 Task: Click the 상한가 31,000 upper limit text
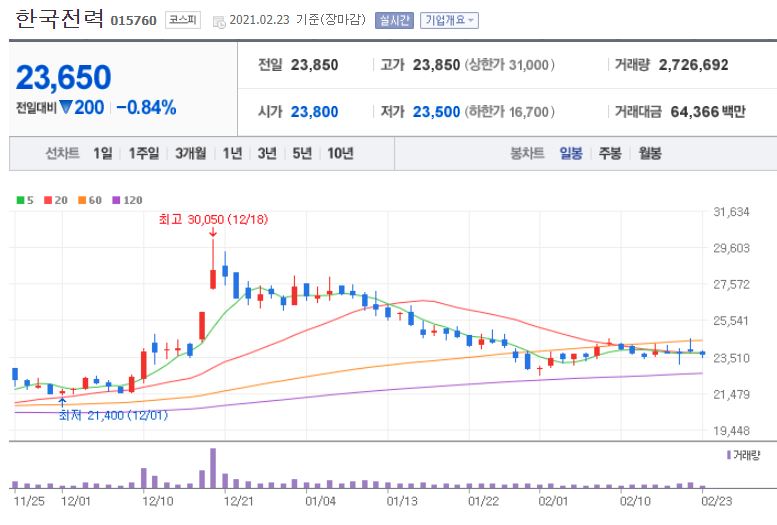pyautogui.click(x=509, y=65)
